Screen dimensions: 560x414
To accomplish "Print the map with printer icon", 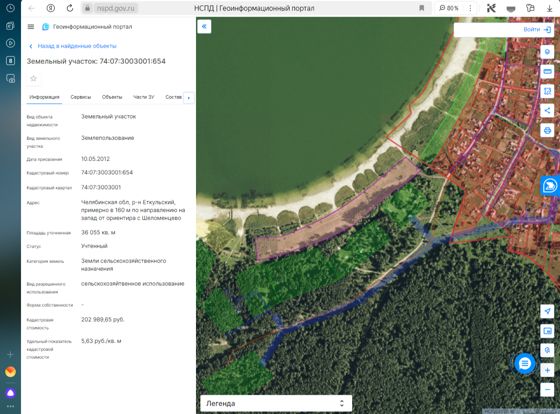I will click(x=547, y=130).
